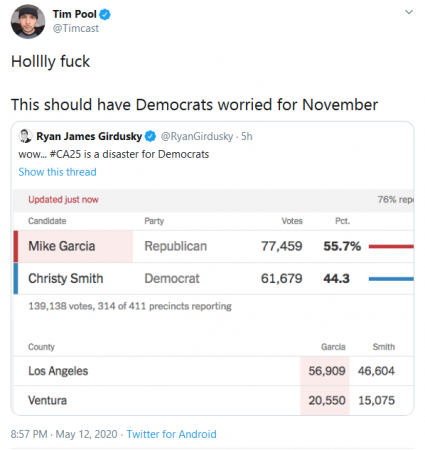425x450 pixels.
Task: Click the Ventura county row
Action: (x=213, y=400)
